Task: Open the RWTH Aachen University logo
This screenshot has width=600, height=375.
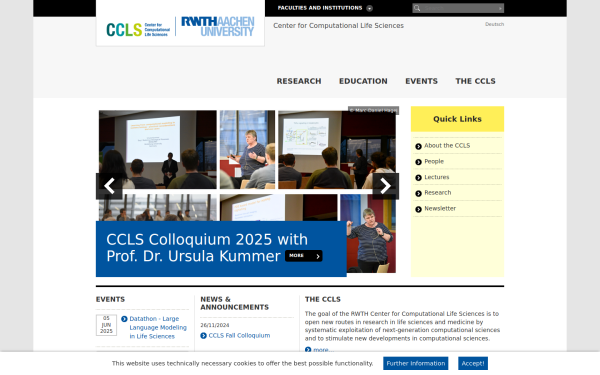Action: (x=217, y=26)
